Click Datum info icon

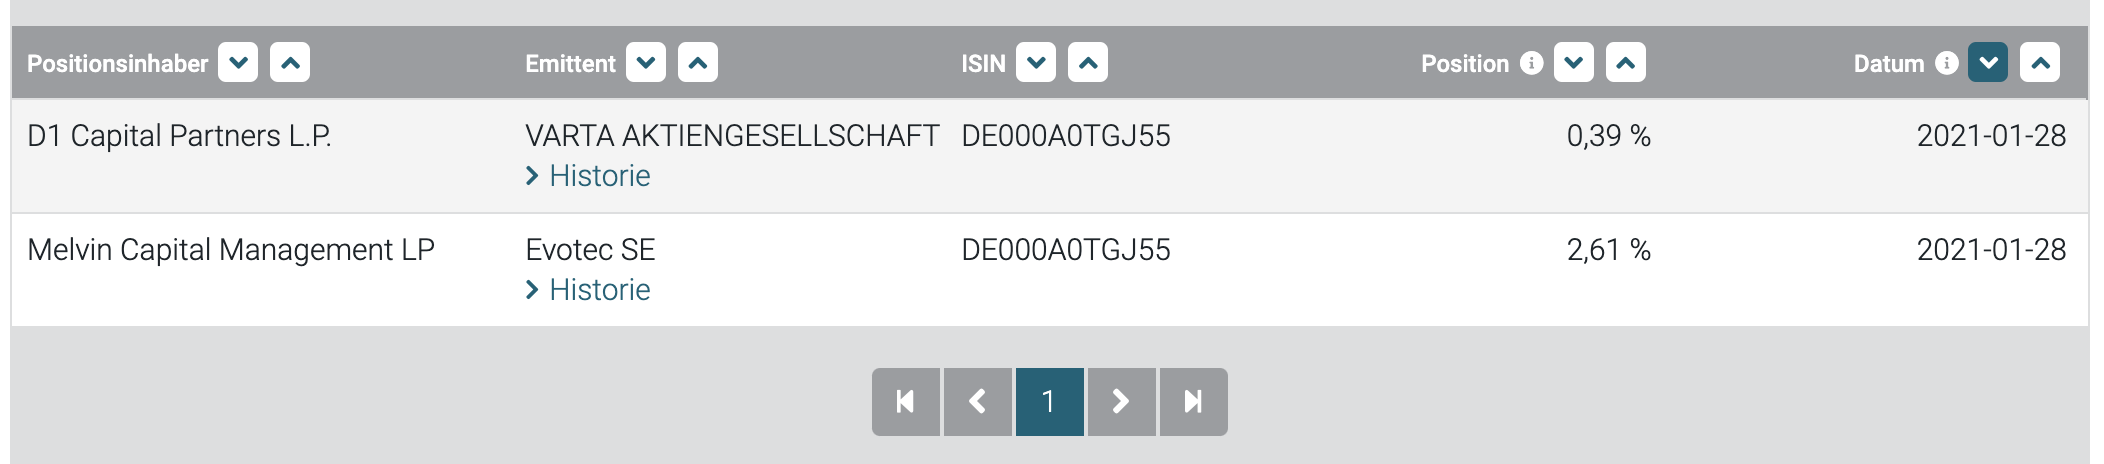pos(1946,63)
